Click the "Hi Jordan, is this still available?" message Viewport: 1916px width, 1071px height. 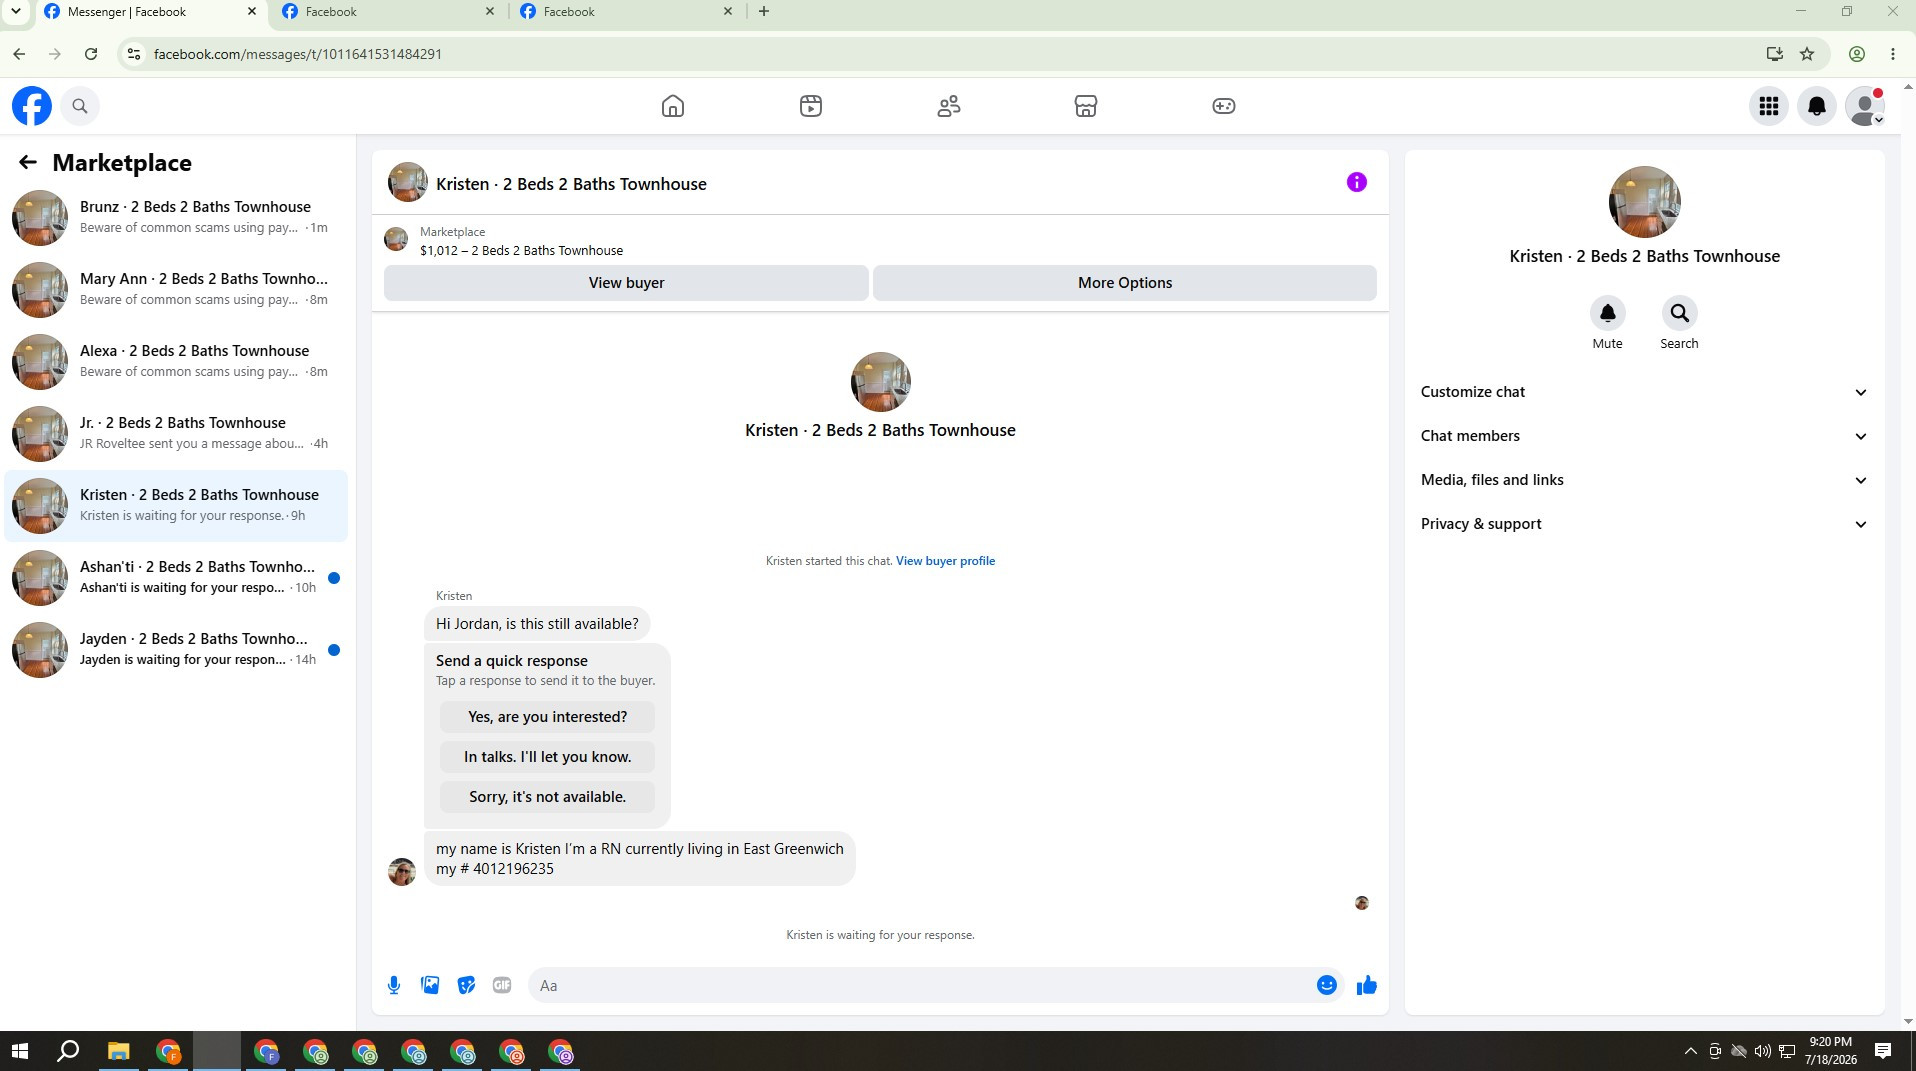[537, 624]
